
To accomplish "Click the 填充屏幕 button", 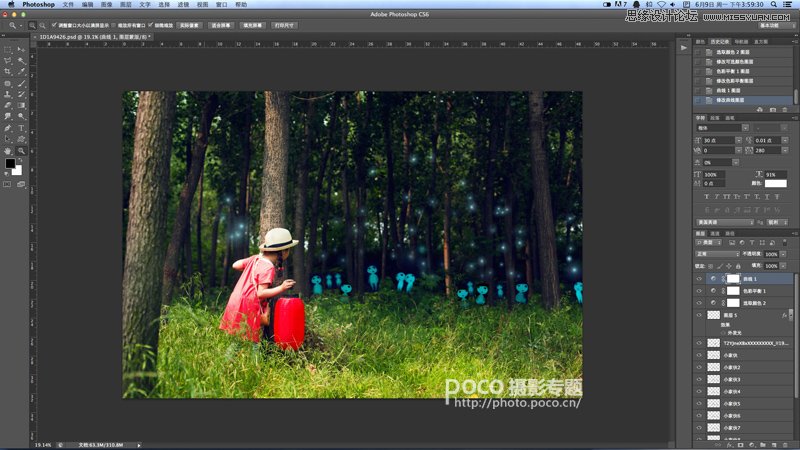I will (x=253, y=25).
